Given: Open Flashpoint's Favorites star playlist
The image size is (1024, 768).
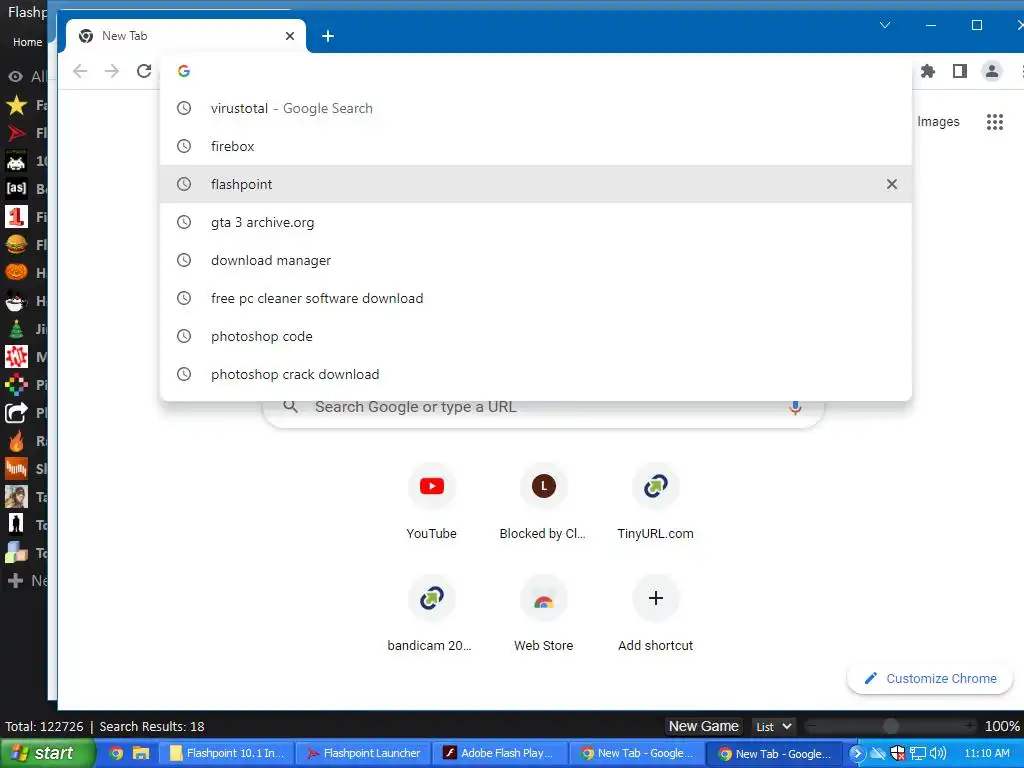Looking at the screenshot, I should 16,105.
